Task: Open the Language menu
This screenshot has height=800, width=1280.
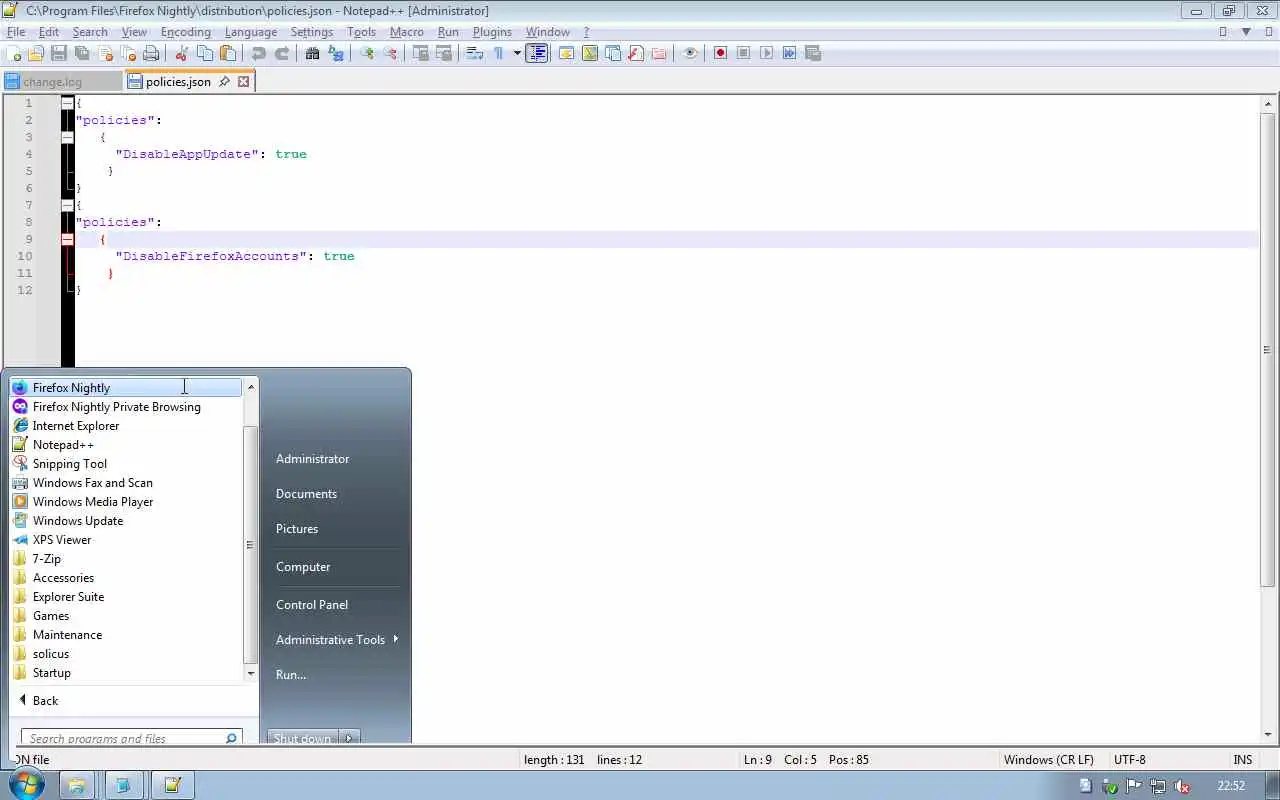Action: coord(250,32)
